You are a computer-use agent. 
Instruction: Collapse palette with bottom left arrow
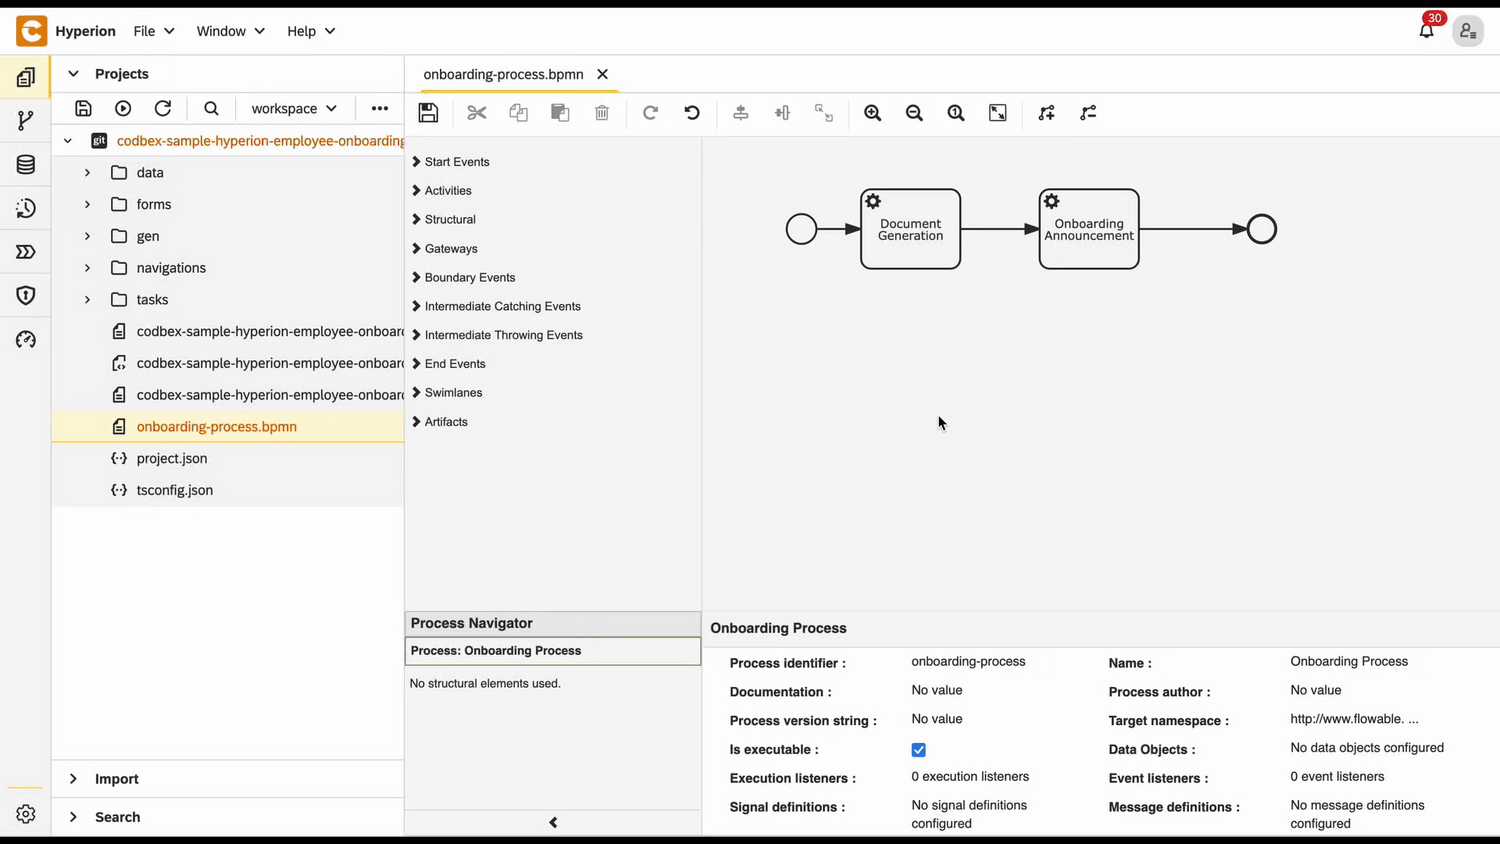point(553,823)
